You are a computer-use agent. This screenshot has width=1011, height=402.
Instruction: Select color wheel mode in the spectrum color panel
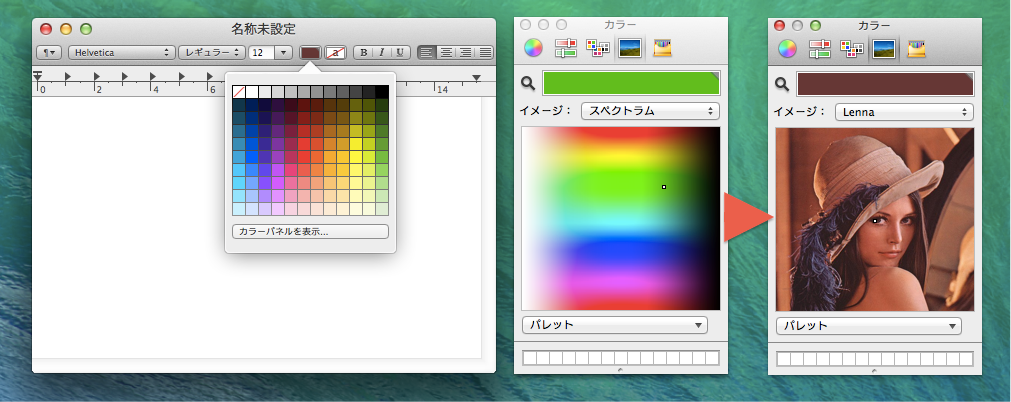pos(533,48)
